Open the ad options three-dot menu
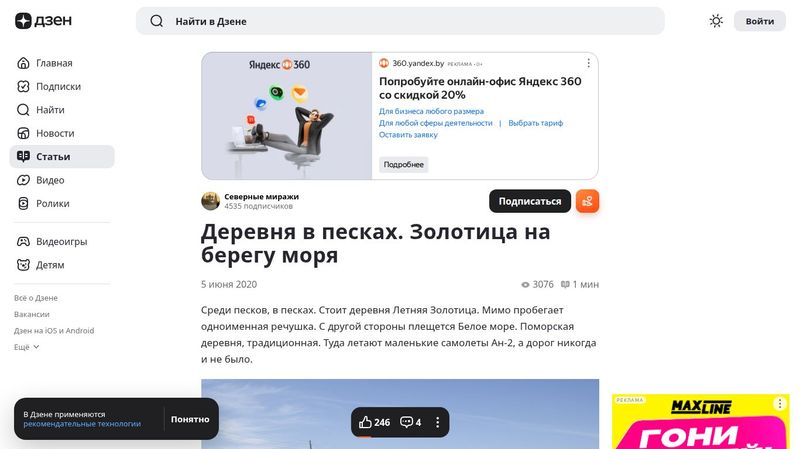 click(x=588, y=63)
